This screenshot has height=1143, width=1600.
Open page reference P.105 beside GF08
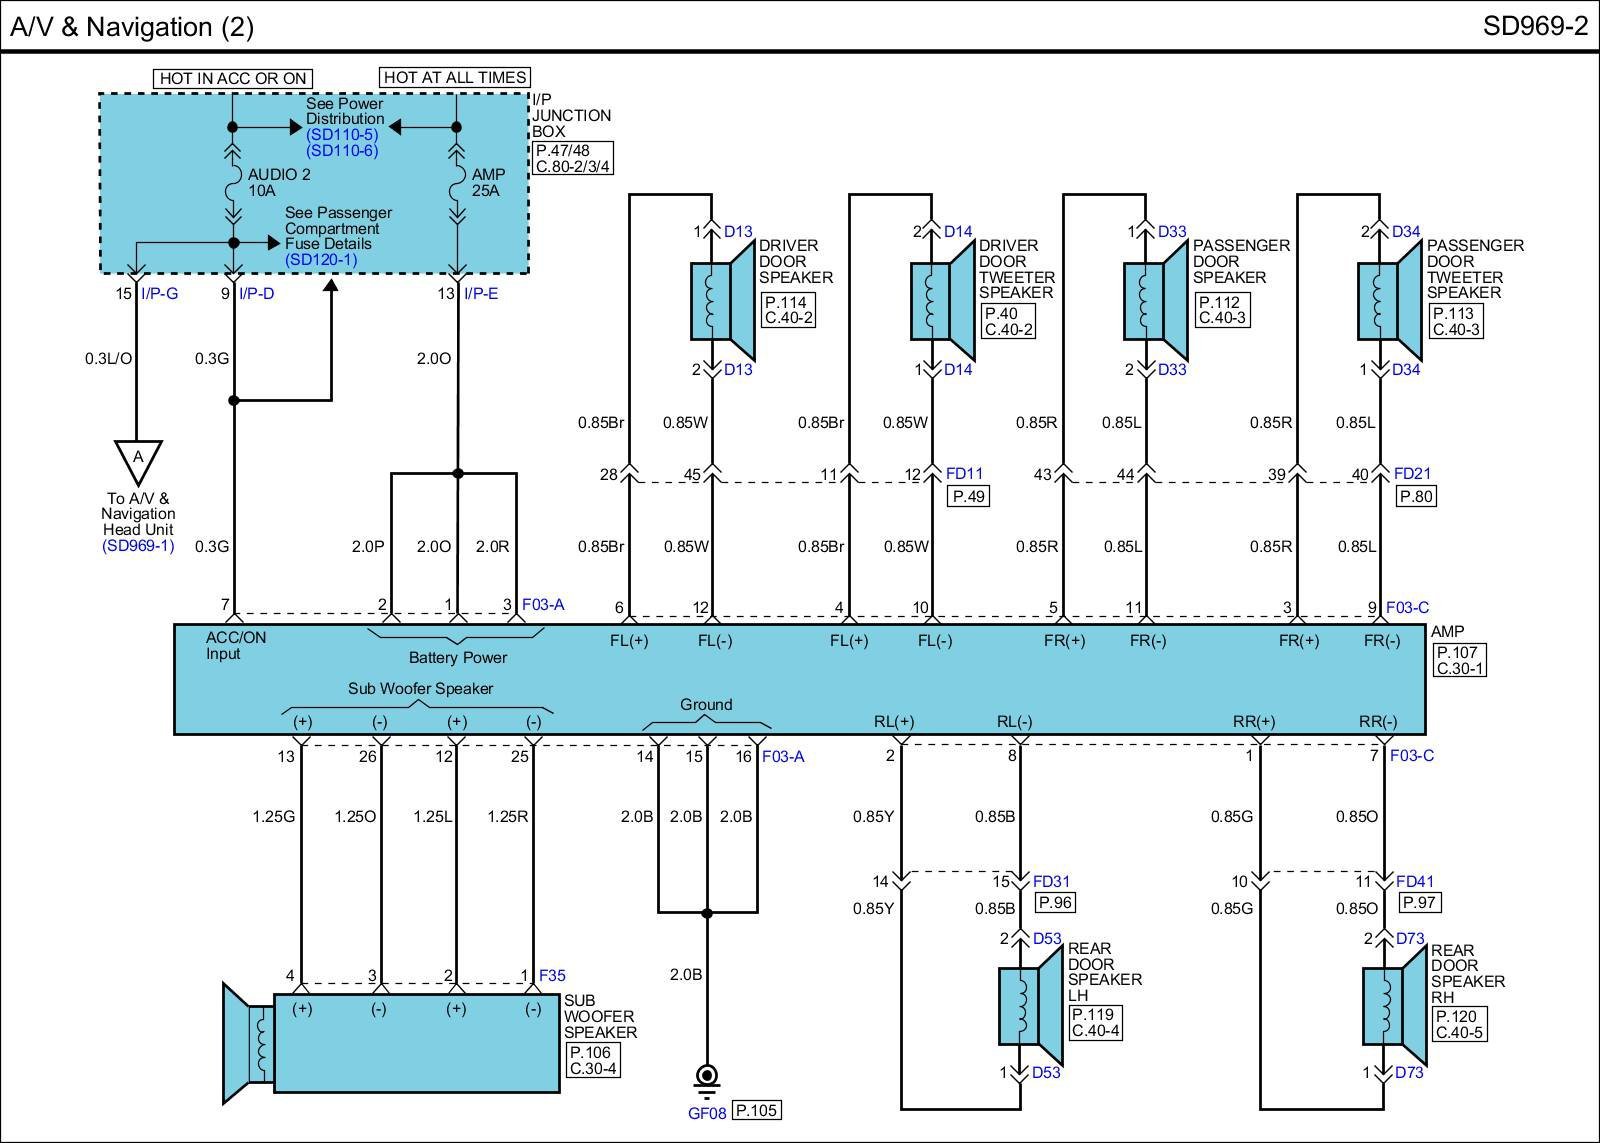[756, 1110]
